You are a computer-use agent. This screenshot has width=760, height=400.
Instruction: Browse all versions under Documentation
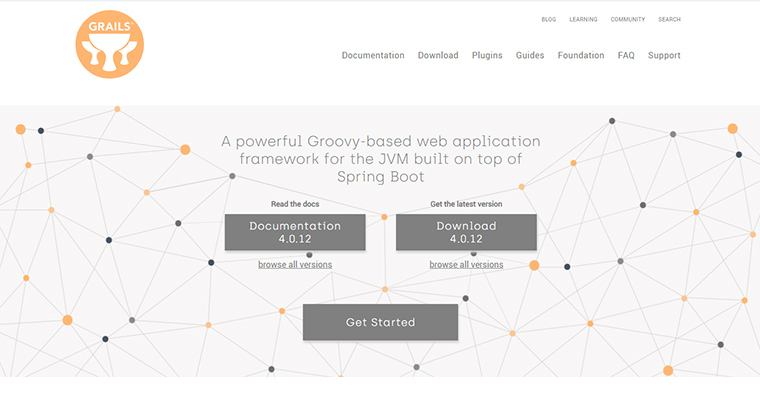coord(295,265)
